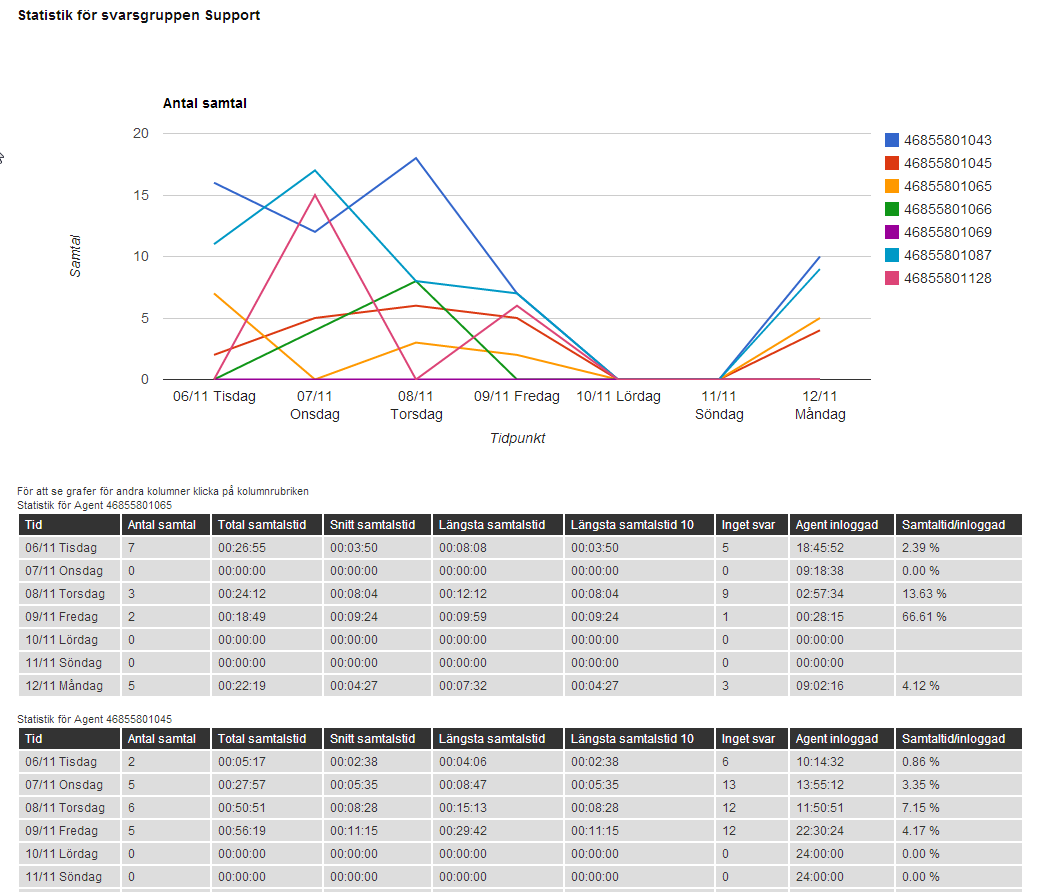Click Samtaltid/inloggad header in Agent 46855801045 table
The image size is (1042, 892).
coord(959,738)
